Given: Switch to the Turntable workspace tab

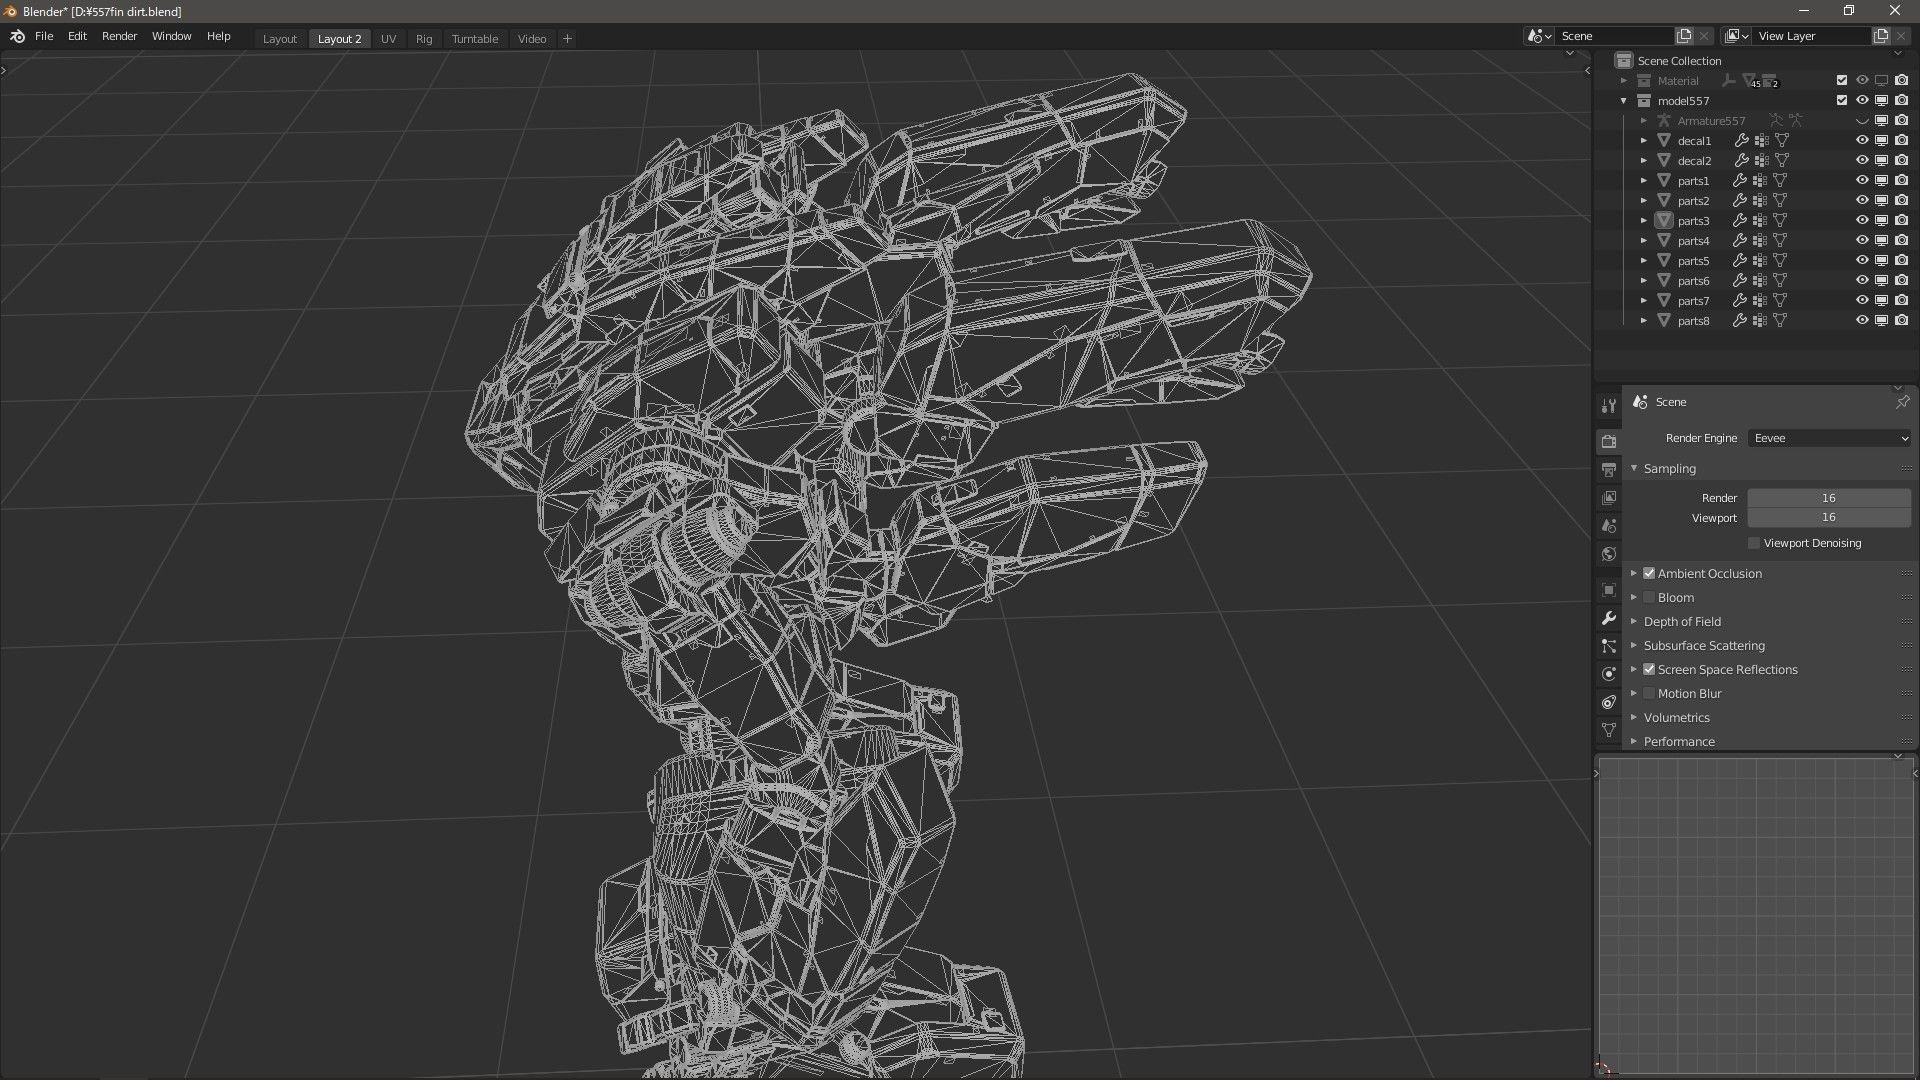Looking at the screenshot, I should pos(475,39).
